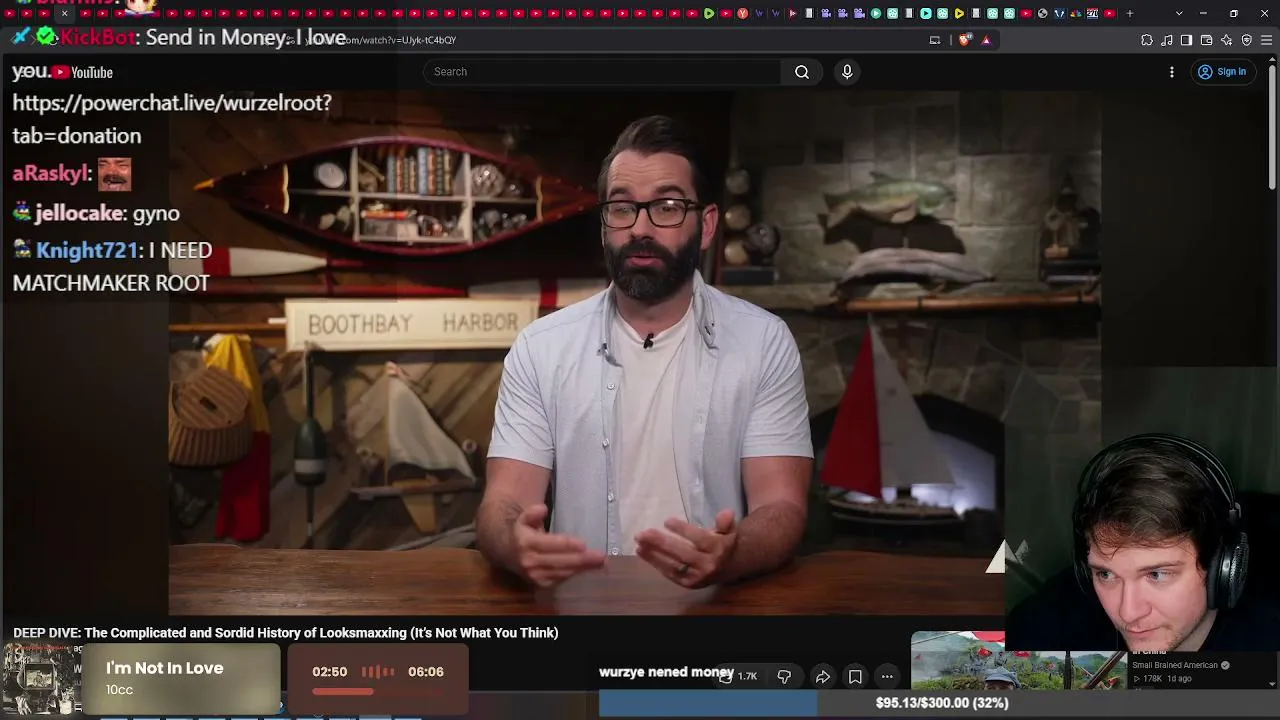Click the YouTube logo
The height and width of the screenshot is (720, 1280).
[x=82, y=72]
